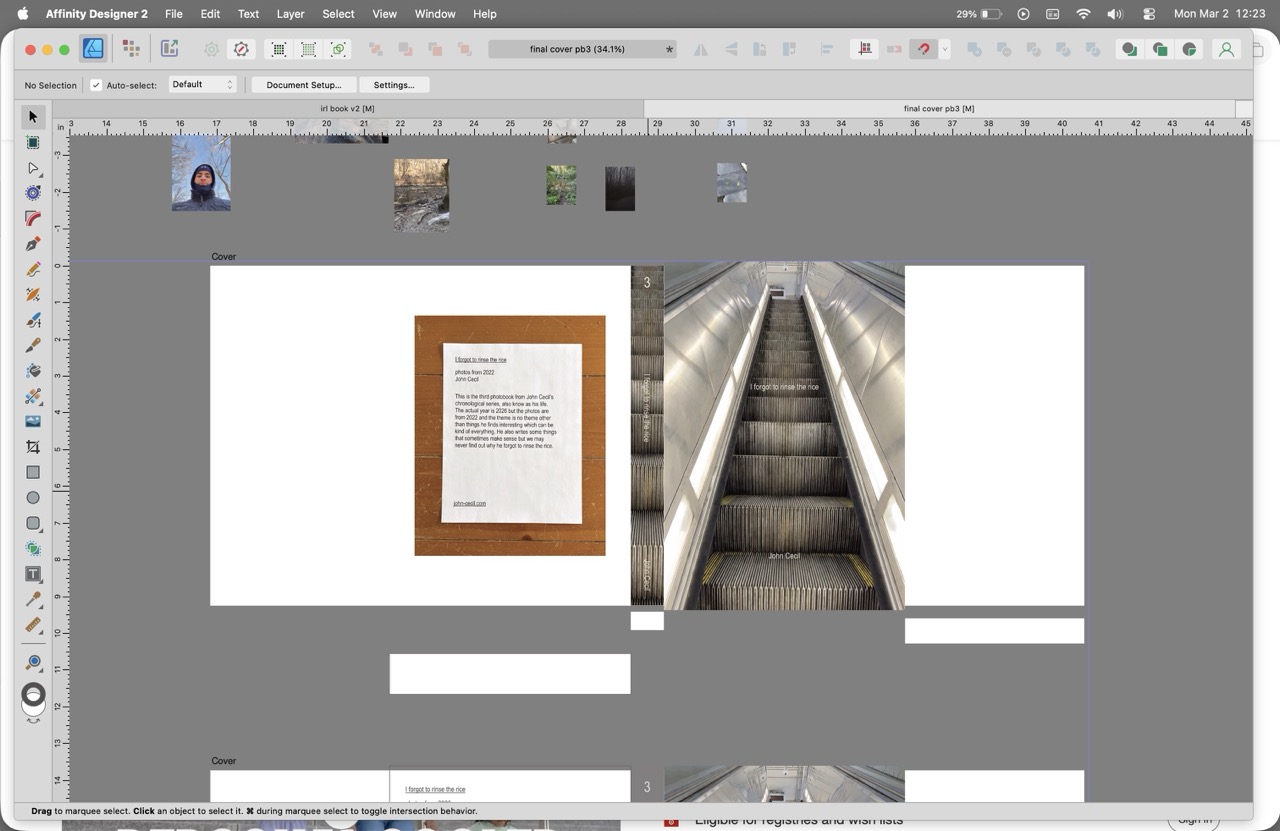Screen dimensions: 1280x831
Task: Open the Layer menu
Action: [x=290, y=14]
